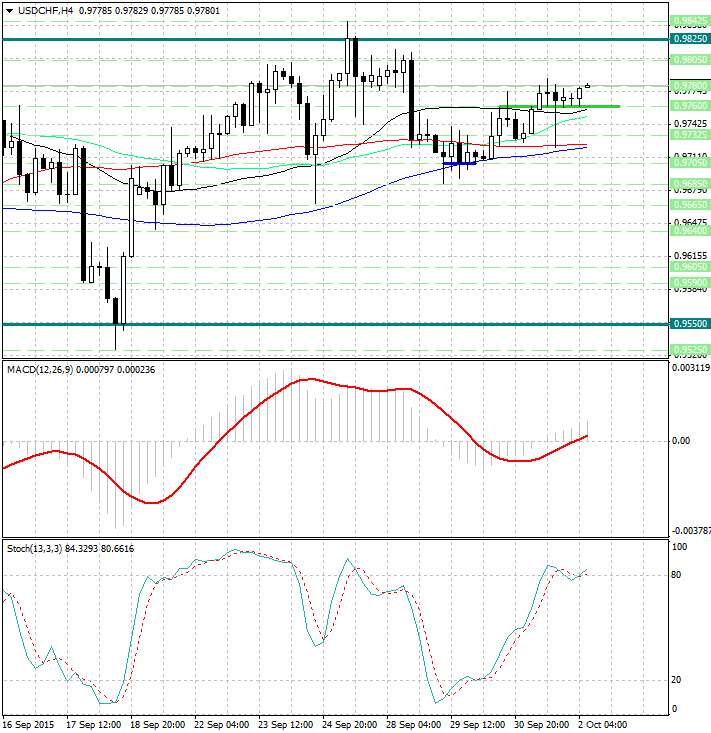Click the 0.96400 green price label

(690, 230)
